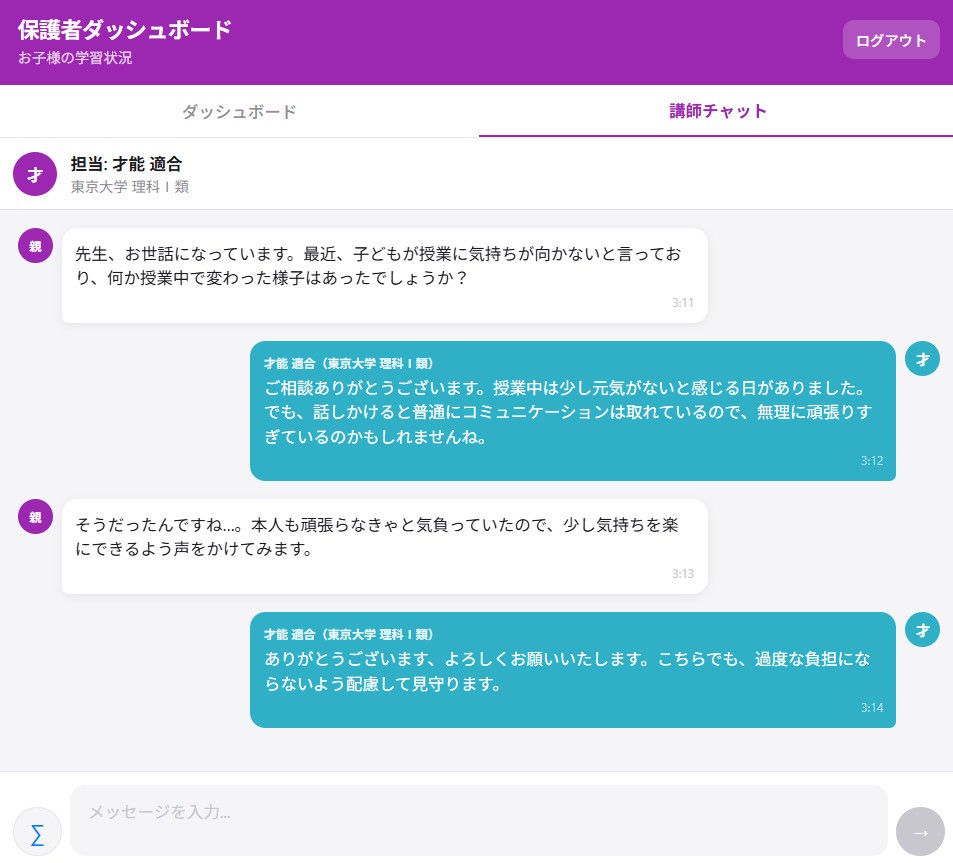
Task: Click the 東京大学 理科Ⅰ類 subtitle text
Action: coord(129,186)
